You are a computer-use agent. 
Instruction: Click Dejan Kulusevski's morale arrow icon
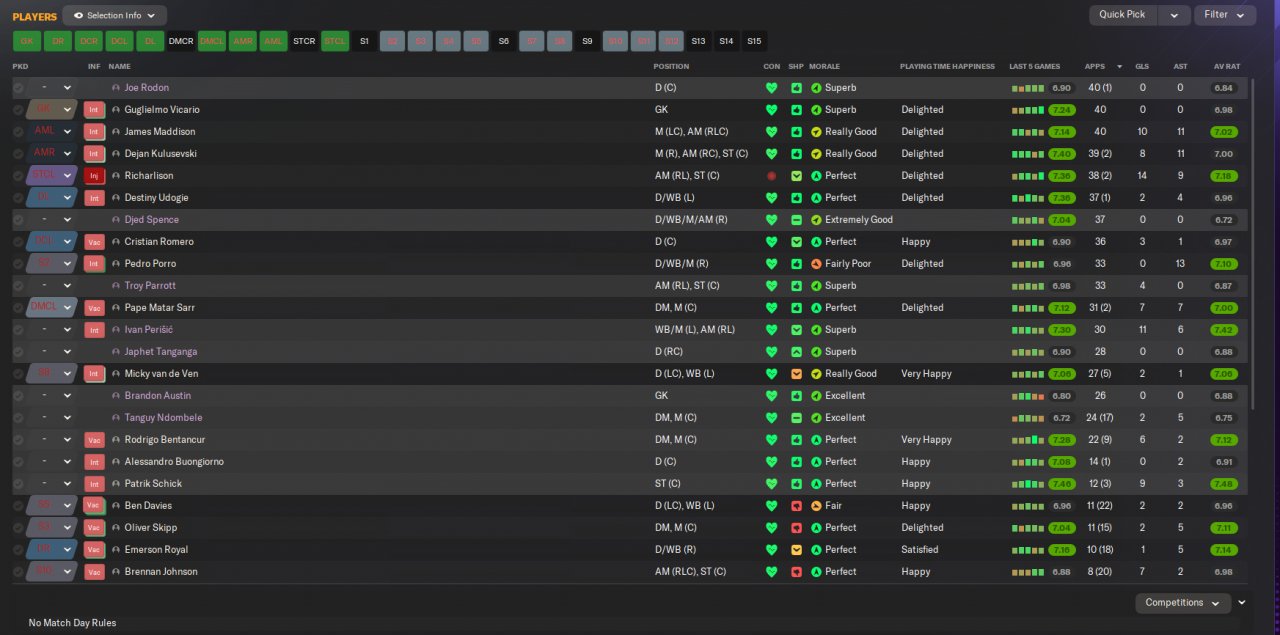click(x=816, y=154)
